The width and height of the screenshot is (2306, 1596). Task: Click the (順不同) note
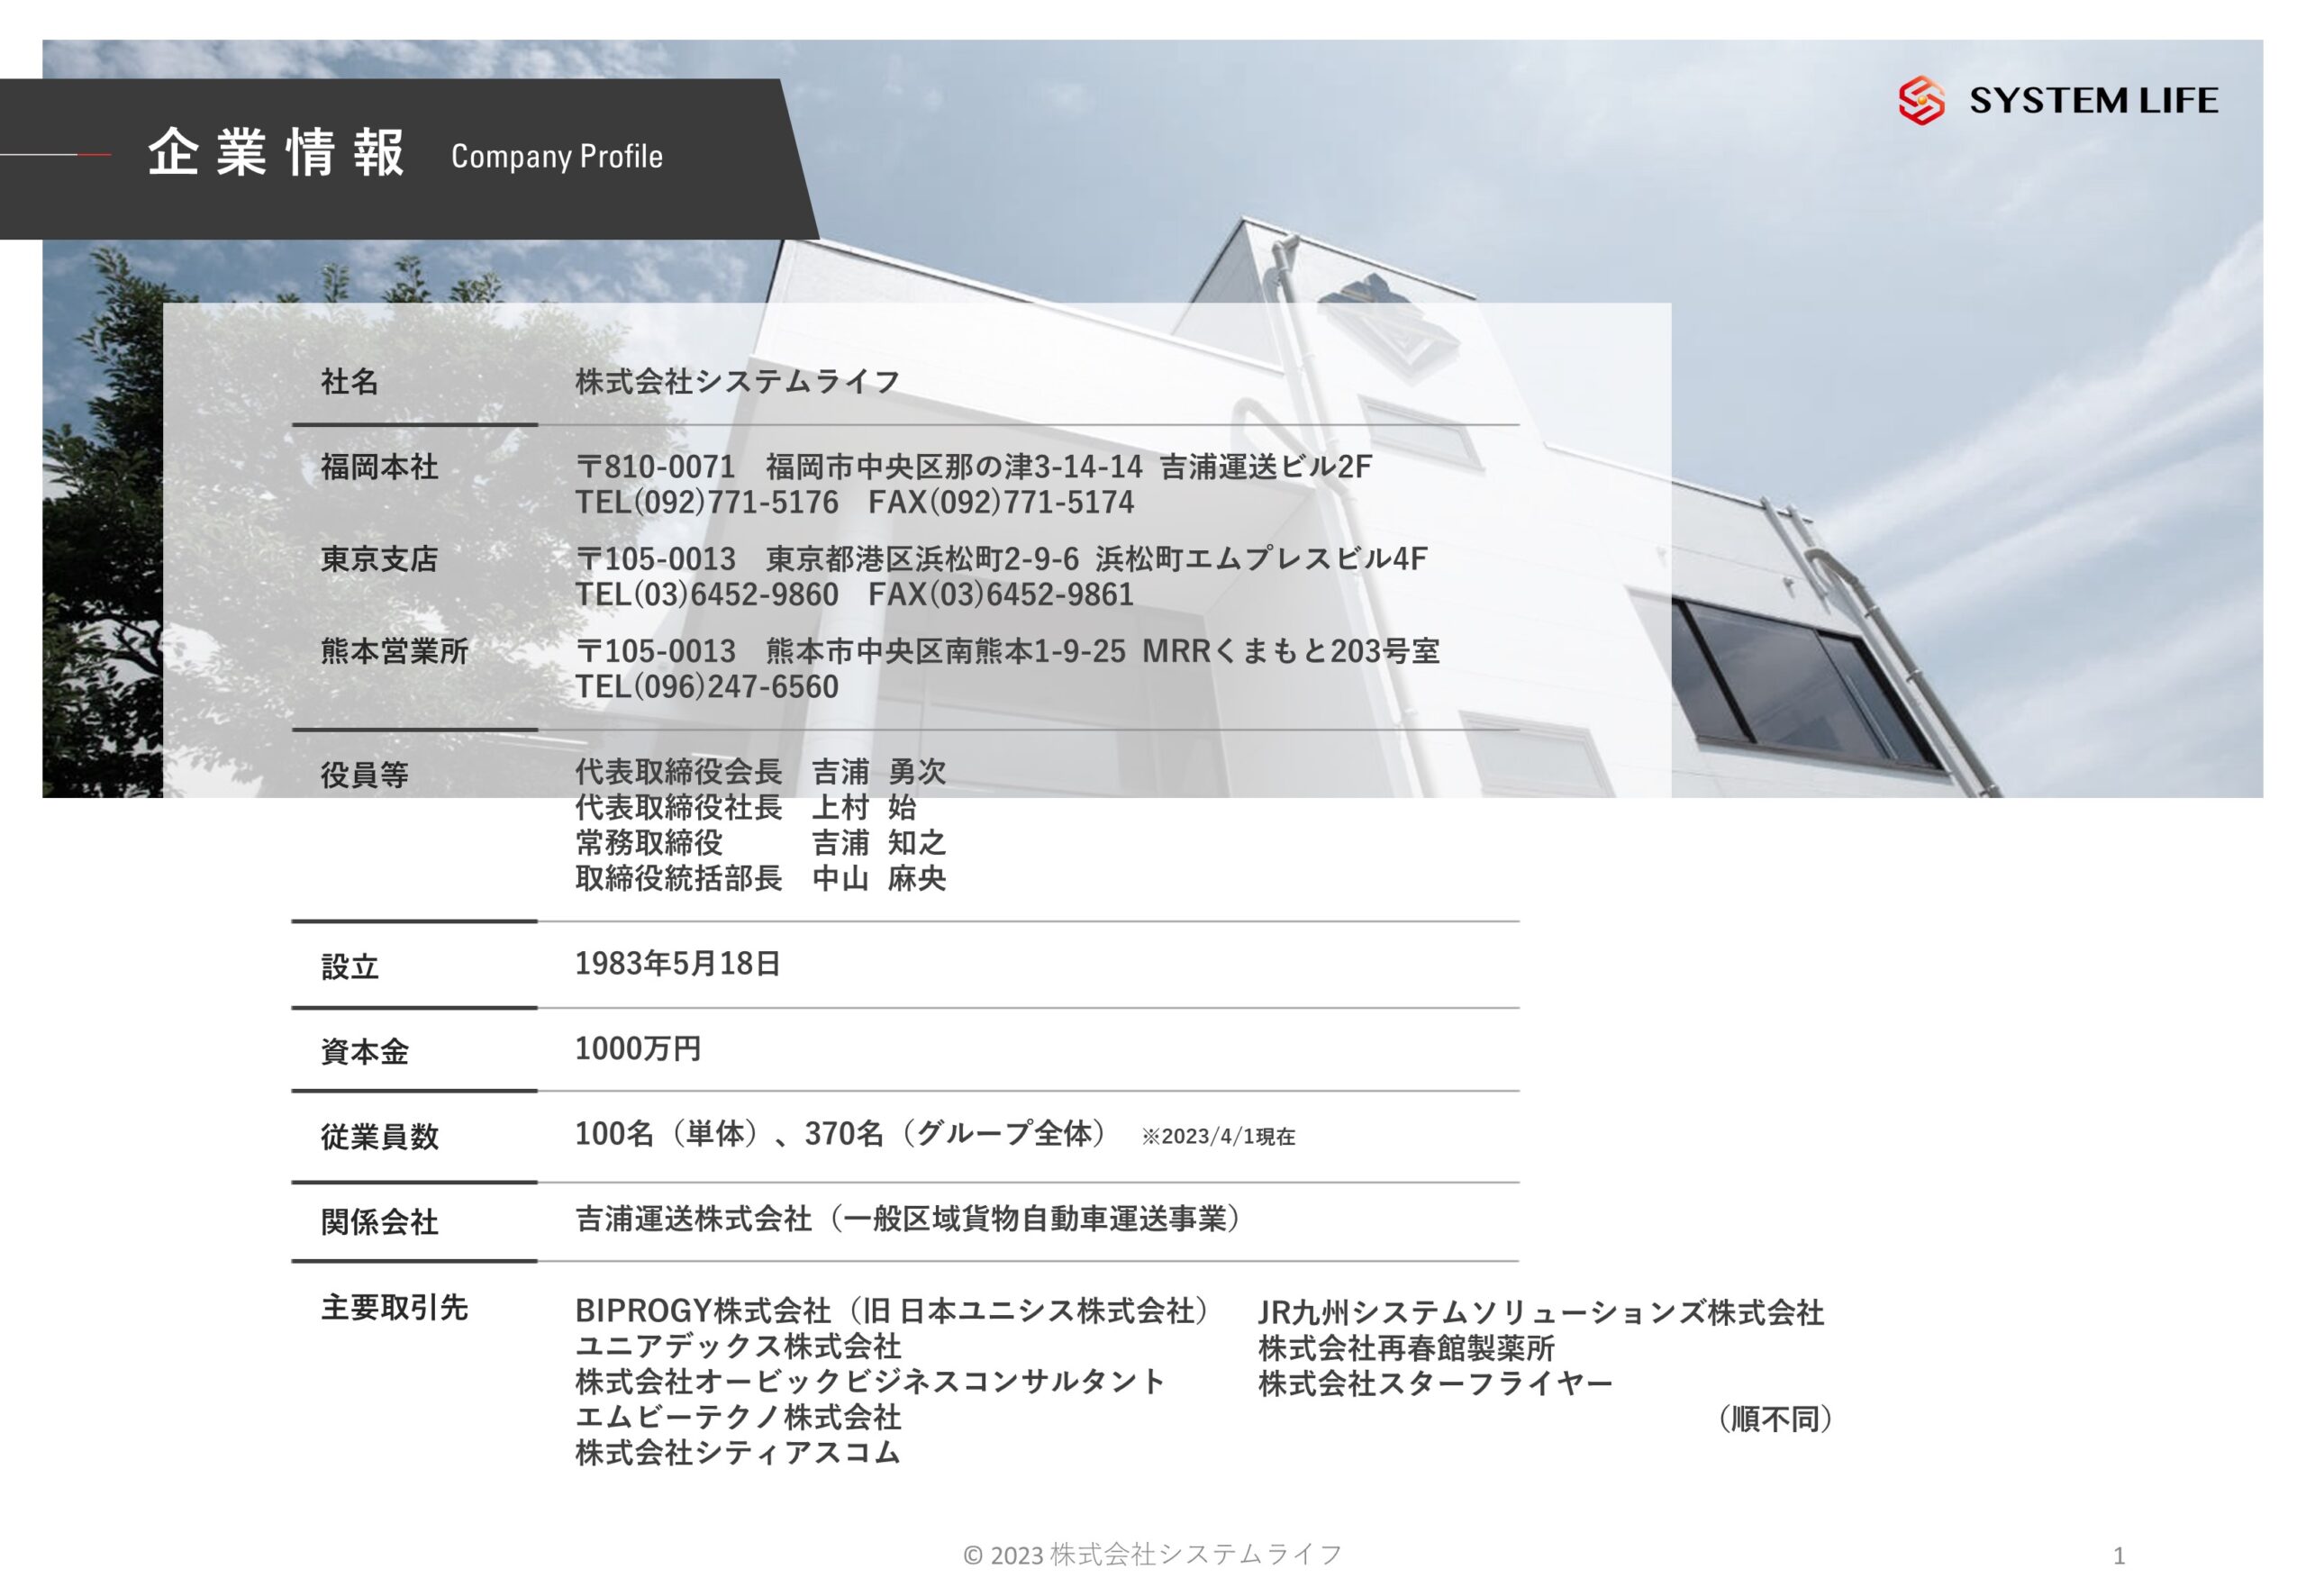tap(1775, 1419)
